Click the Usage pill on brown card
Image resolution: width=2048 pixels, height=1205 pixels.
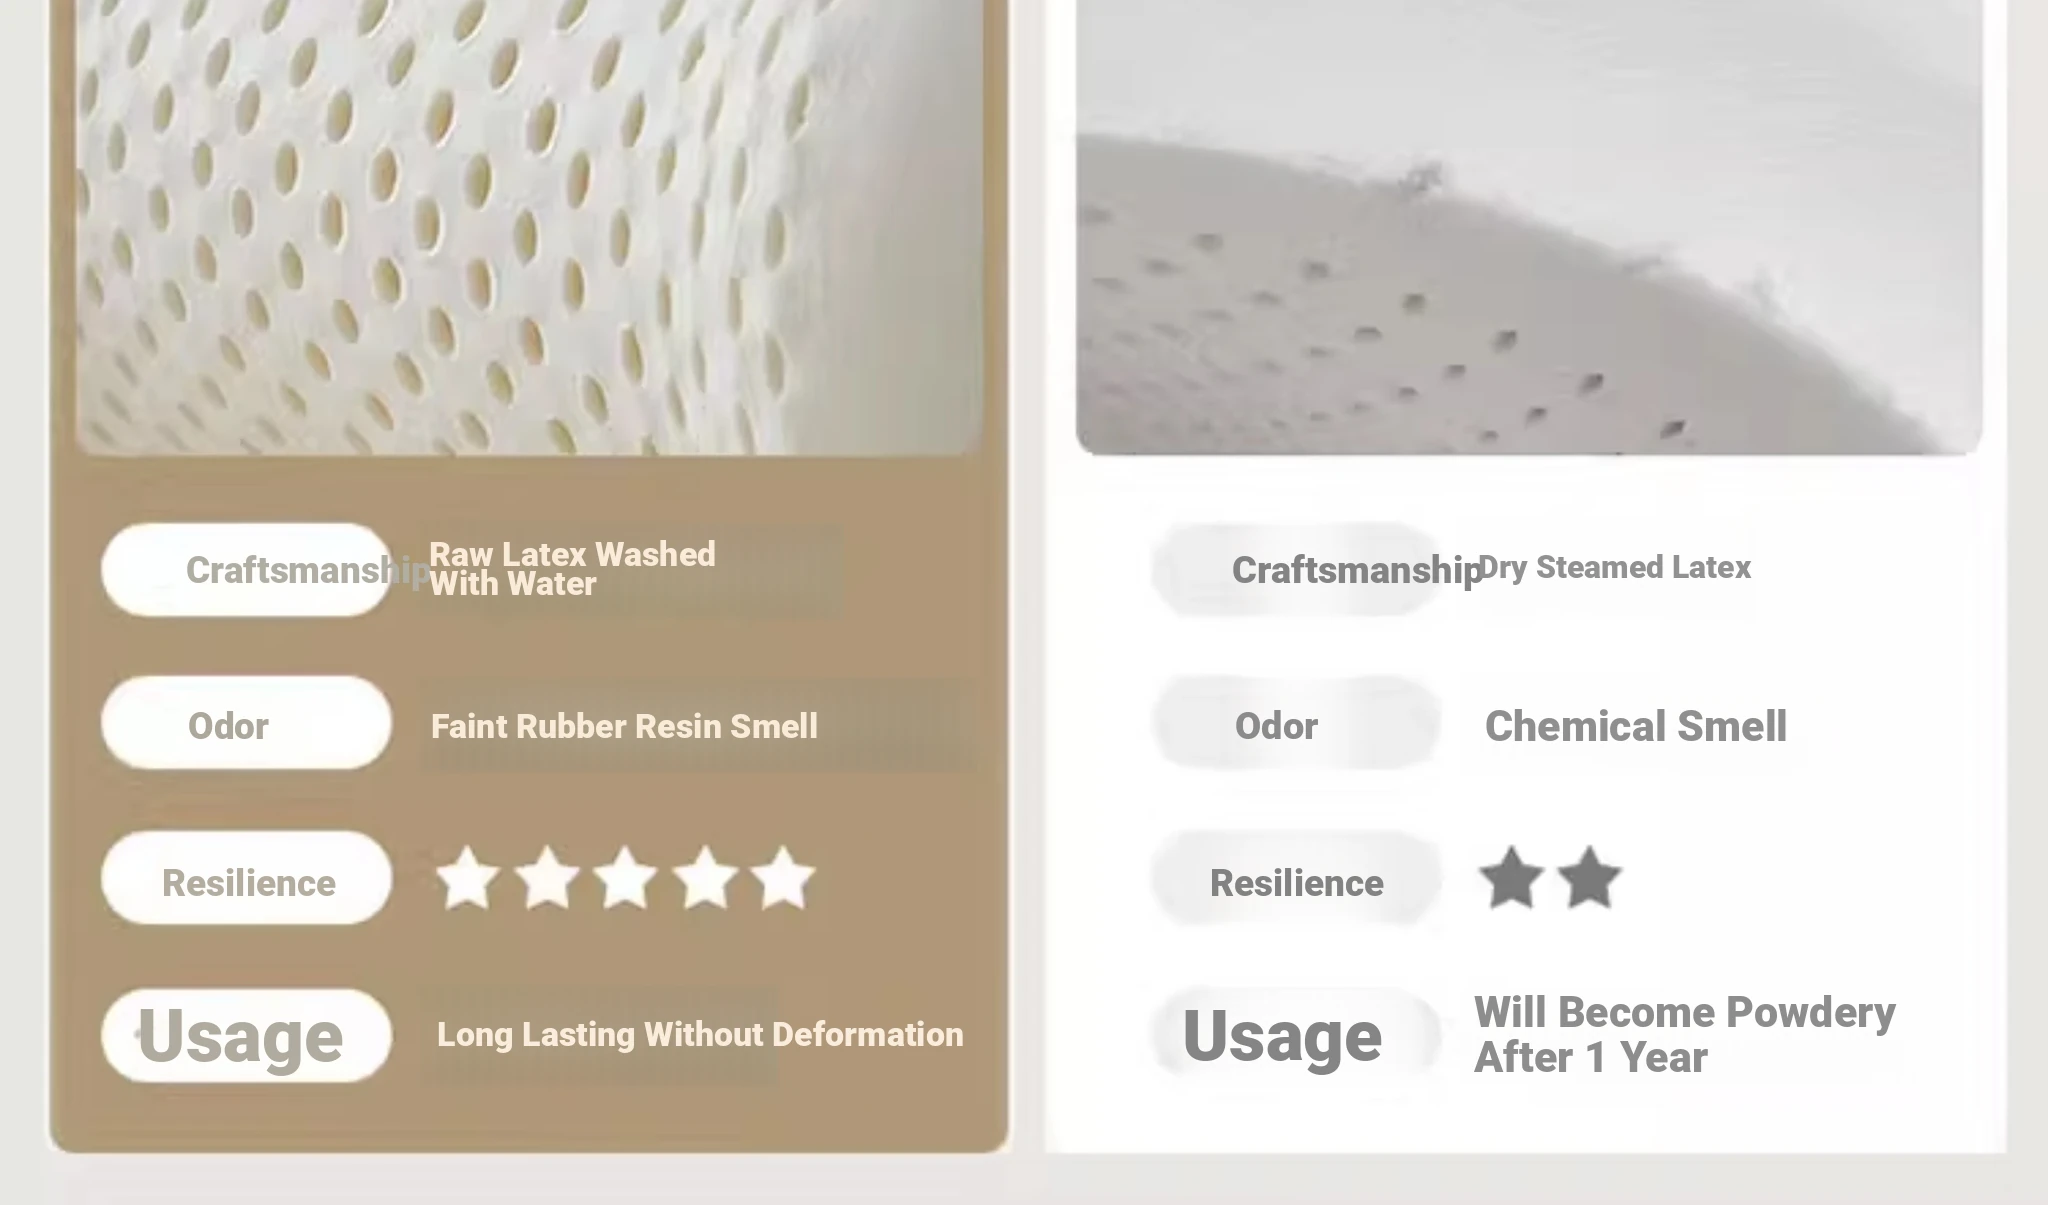(x=246, y=1035)
